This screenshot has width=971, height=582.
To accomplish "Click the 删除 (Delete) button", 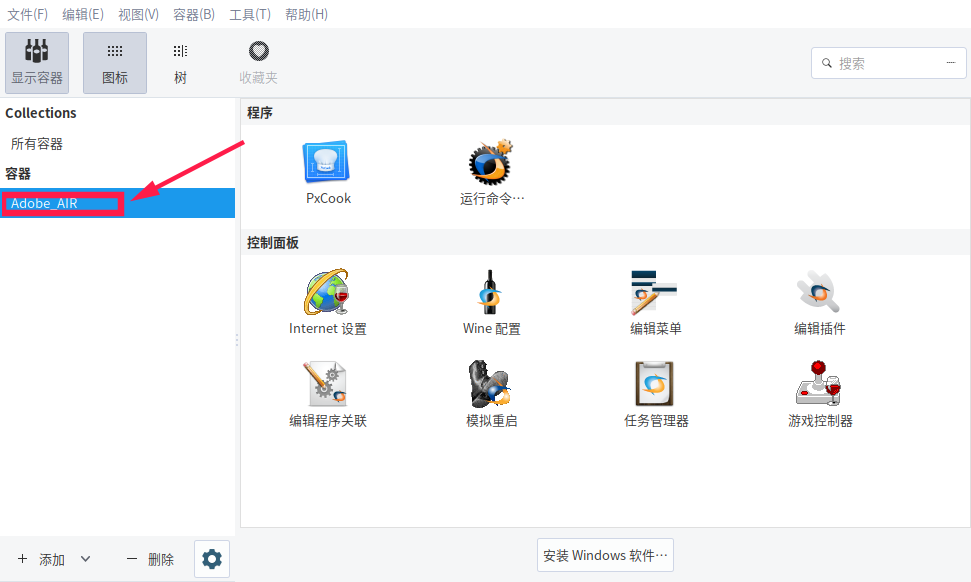I will click(150, 559).
